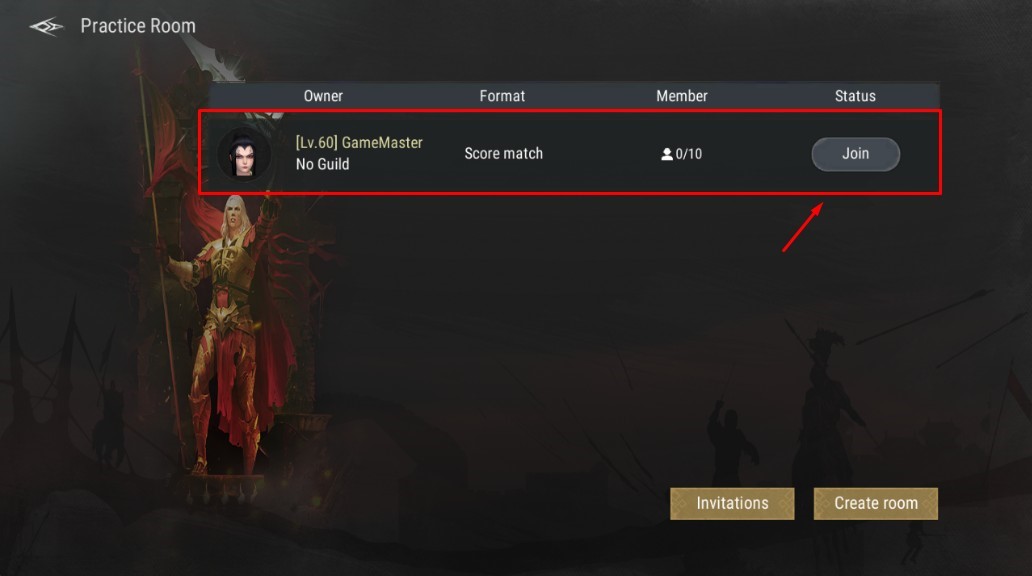
Task: Click the member person icon
Action: [667, 154]
